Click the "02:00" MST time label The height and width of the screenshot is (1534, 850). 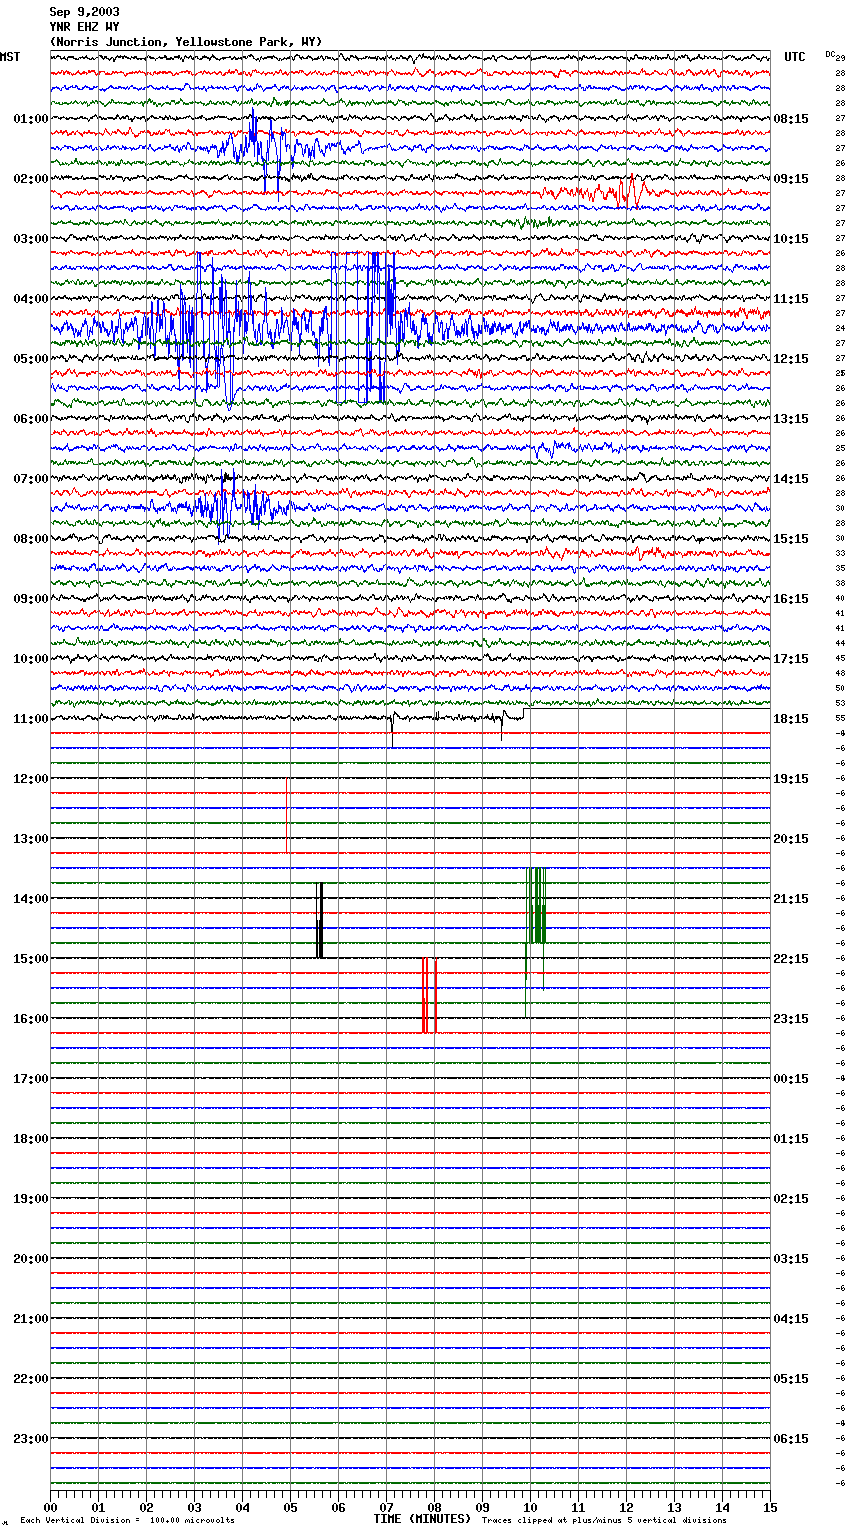31,179
